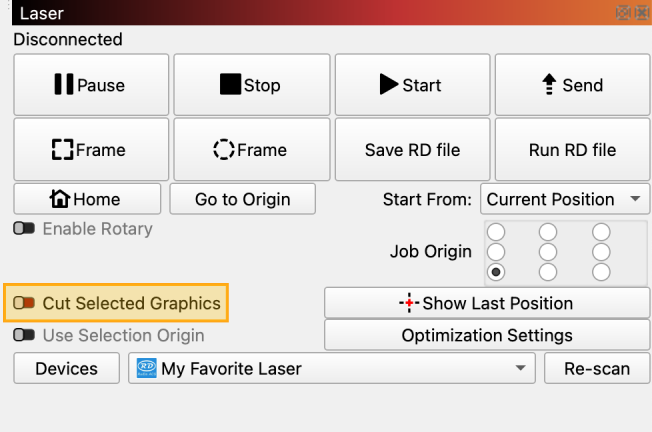Open Optimization Settings
The image size is (652, 432).
[487, 335]
